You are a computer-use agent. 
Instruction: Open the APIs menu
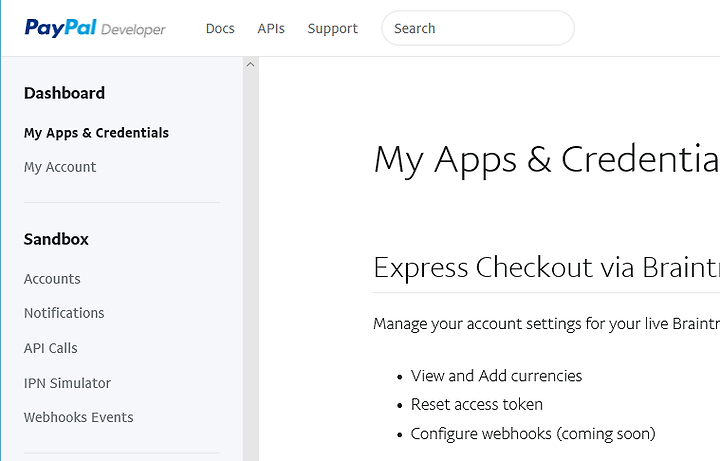click(271, 28)
